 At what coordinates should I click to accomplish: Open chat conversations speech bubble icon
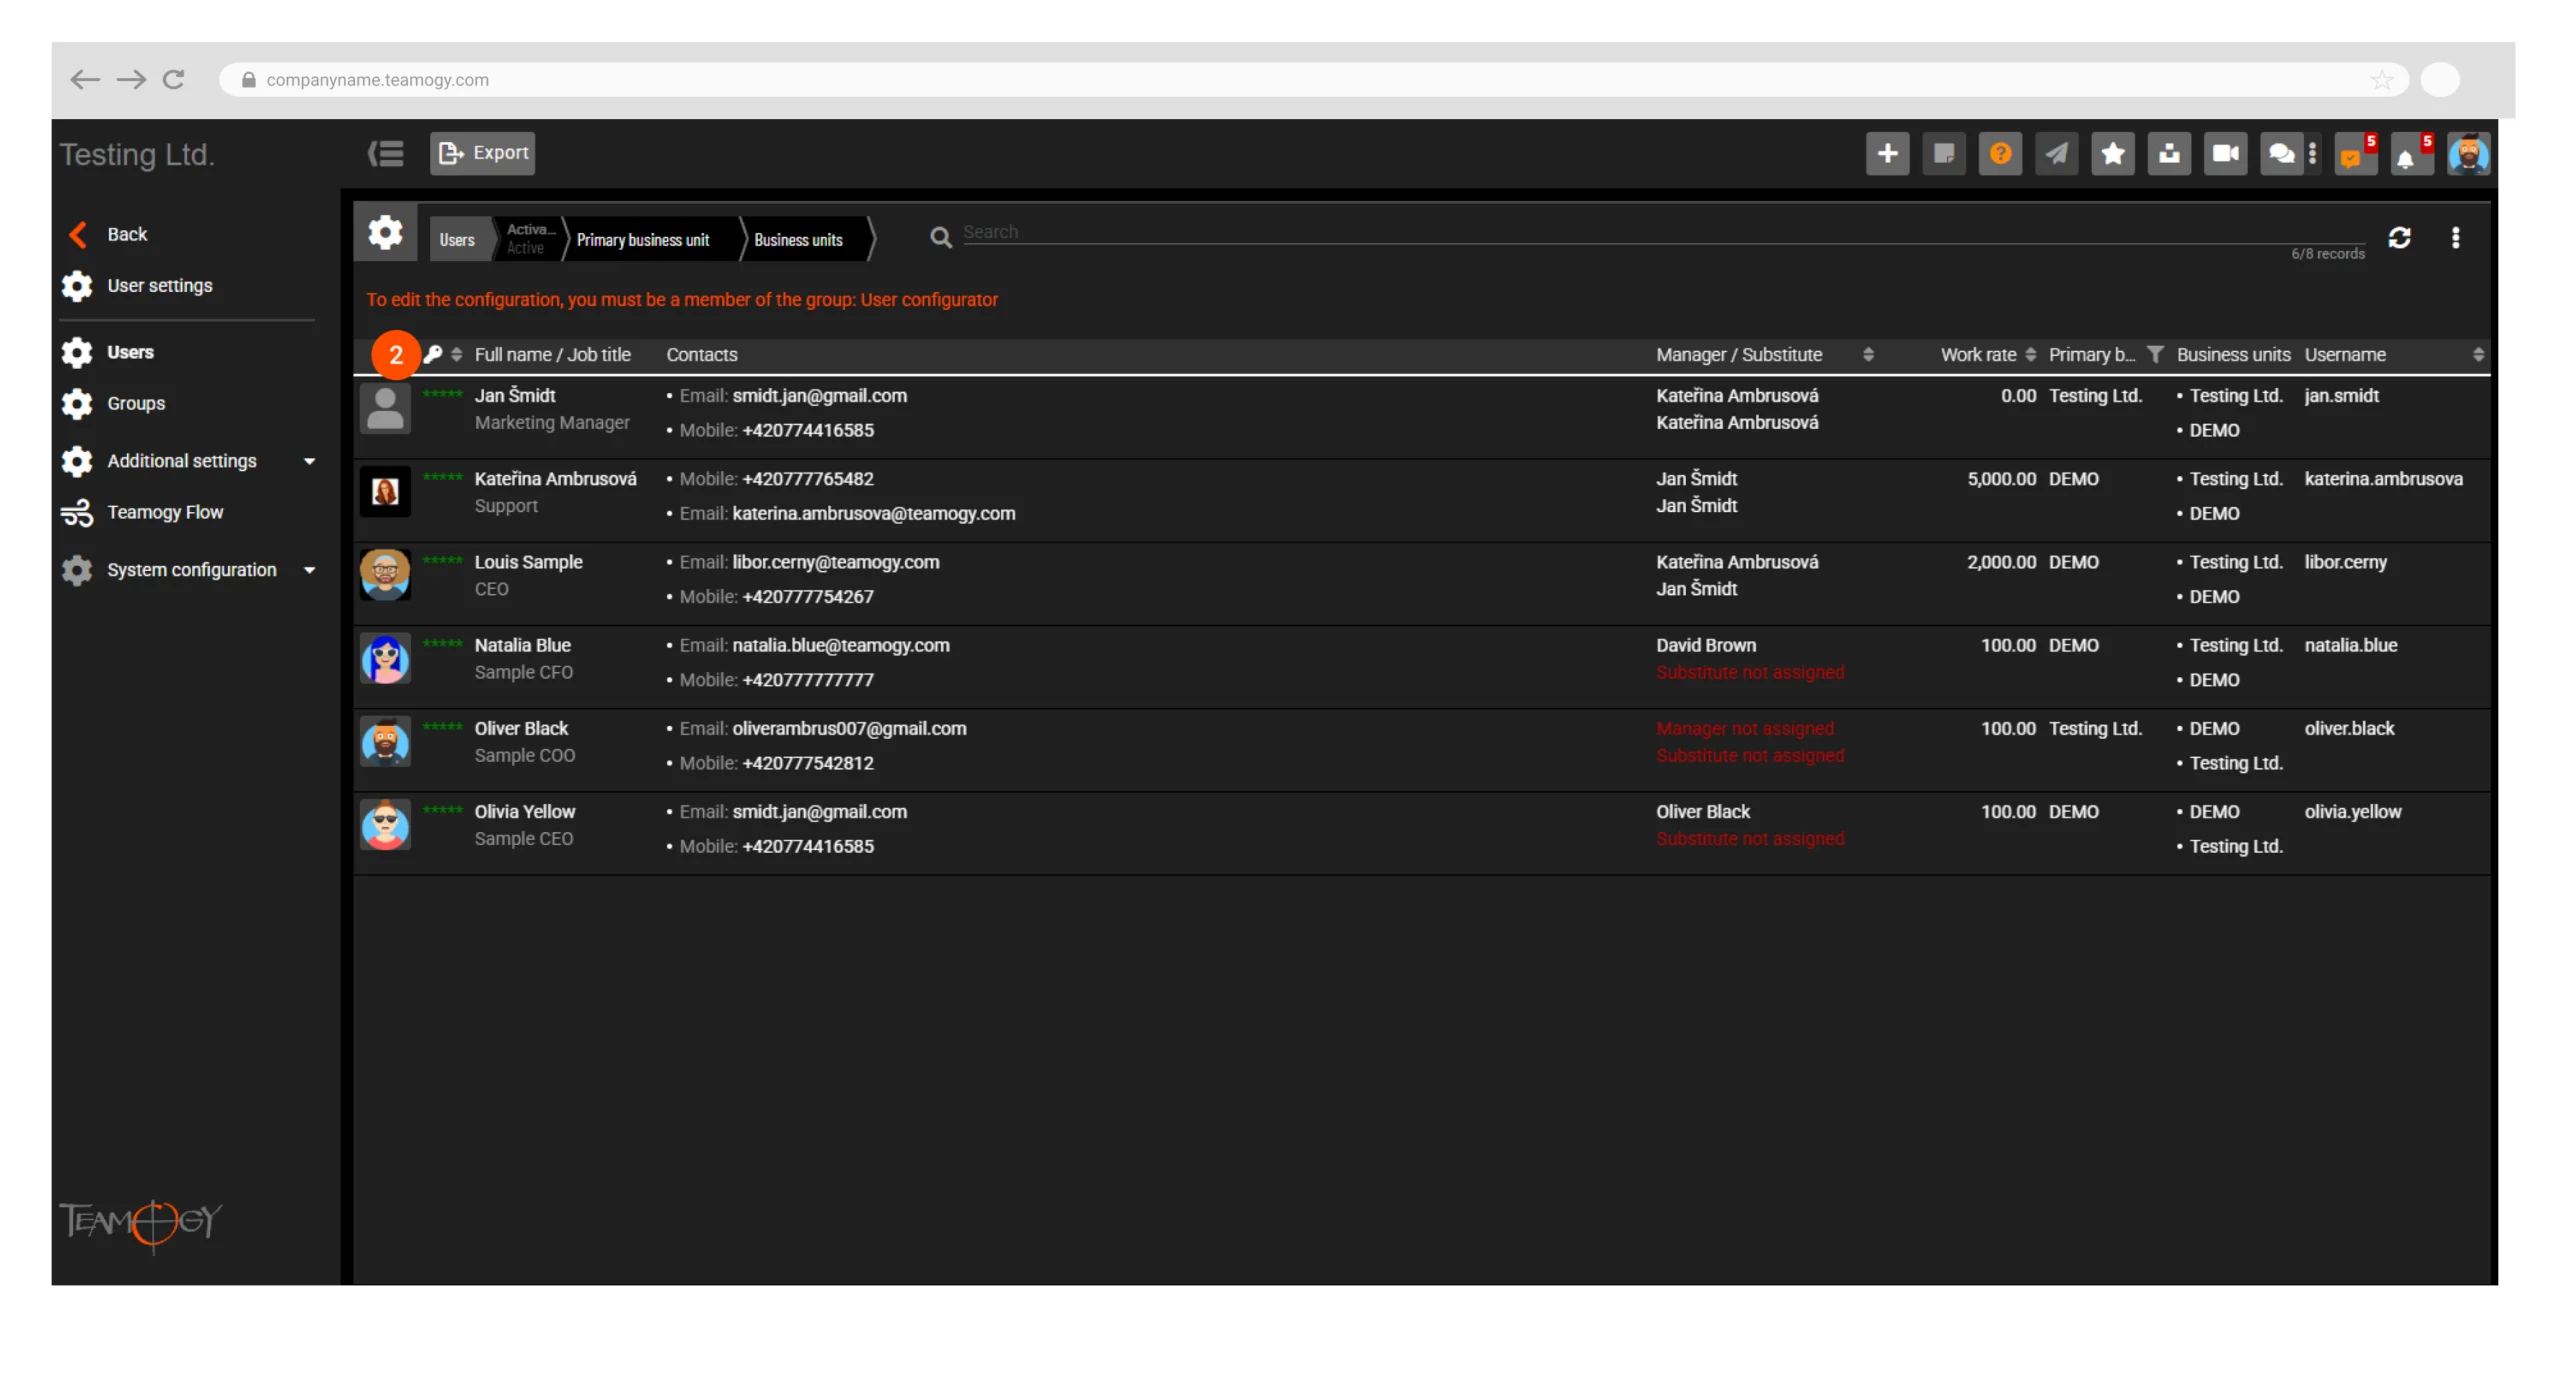[x=2280, y=154]
